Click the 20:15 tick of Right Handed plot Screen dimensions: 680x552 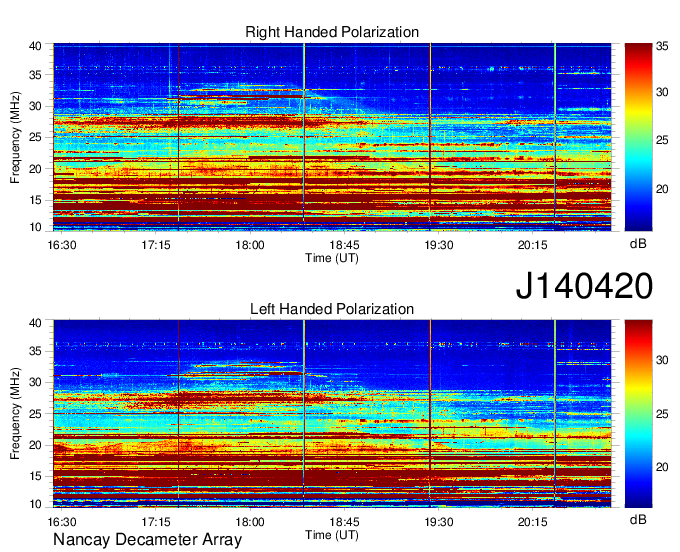pos(533,245)
